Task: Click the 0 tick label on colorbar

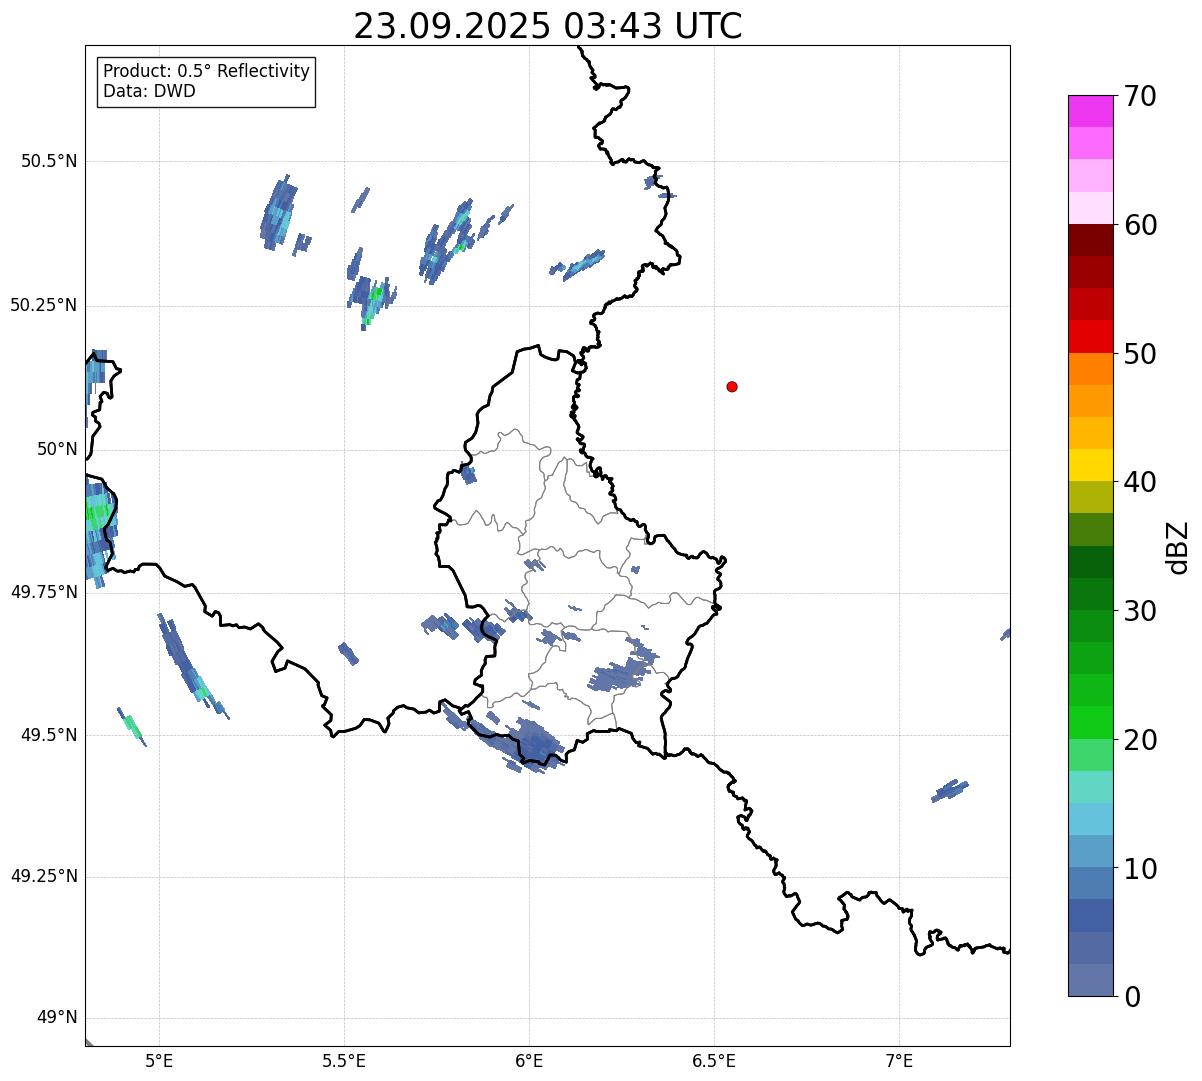Action: coord(1132,997)
